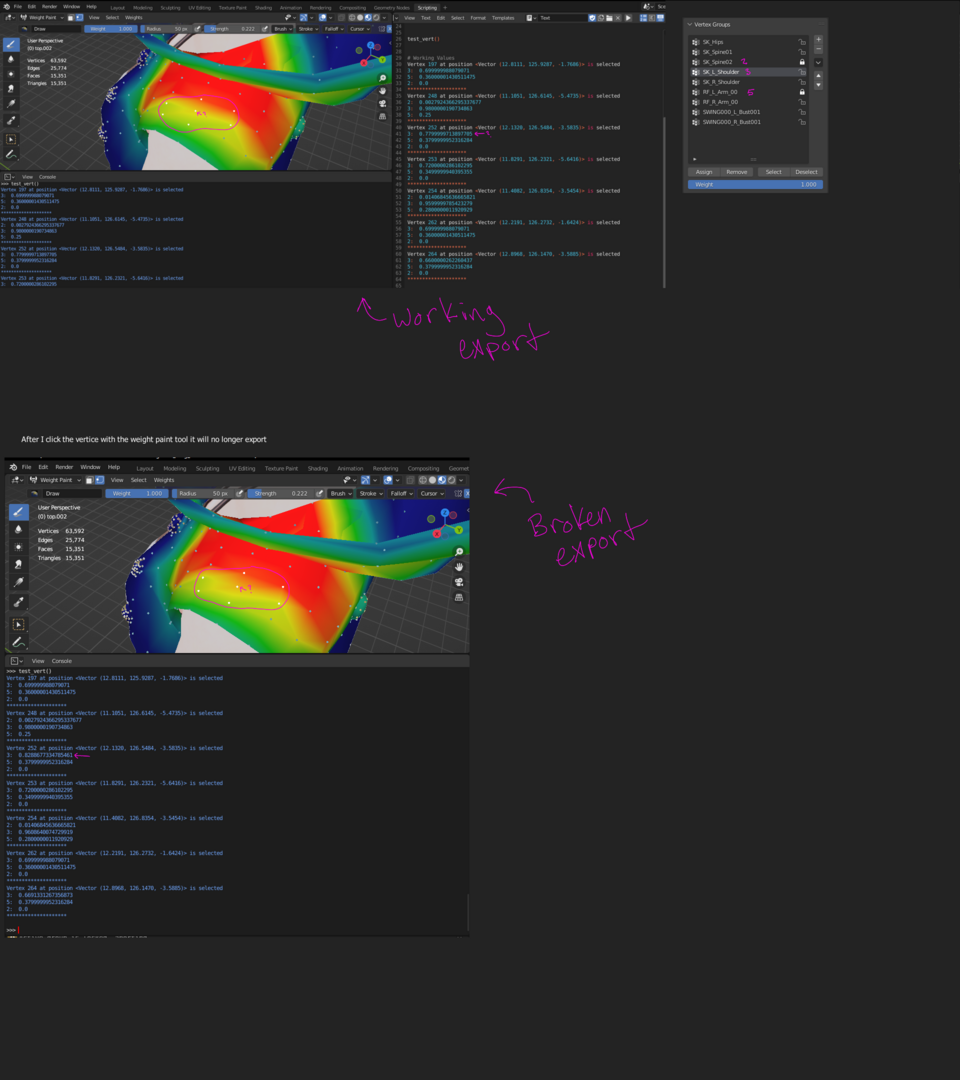The width and height of the screenshot is (960, 1080).
Task: Run the script with the play button
Action: [x=628, y=18]
